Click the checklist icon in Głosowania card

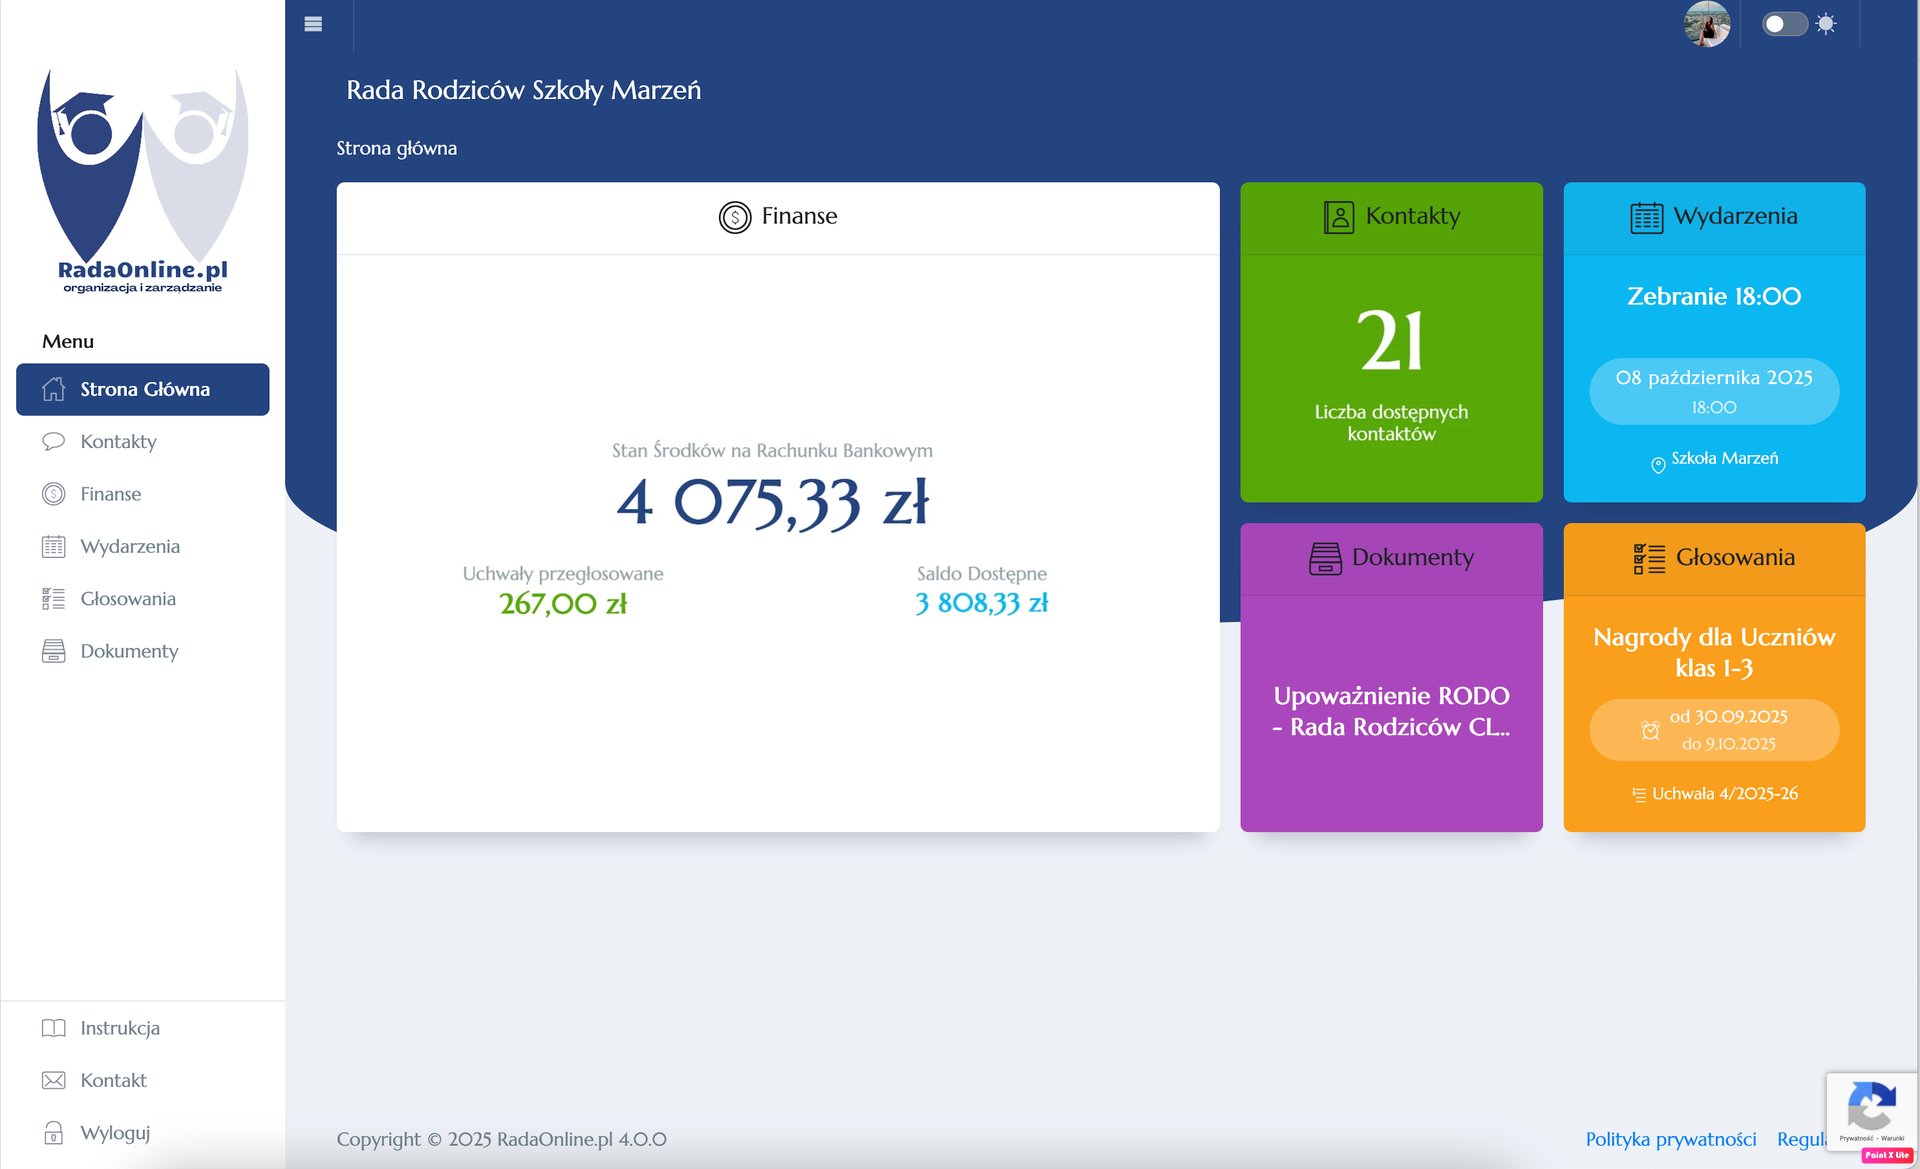1649,558
